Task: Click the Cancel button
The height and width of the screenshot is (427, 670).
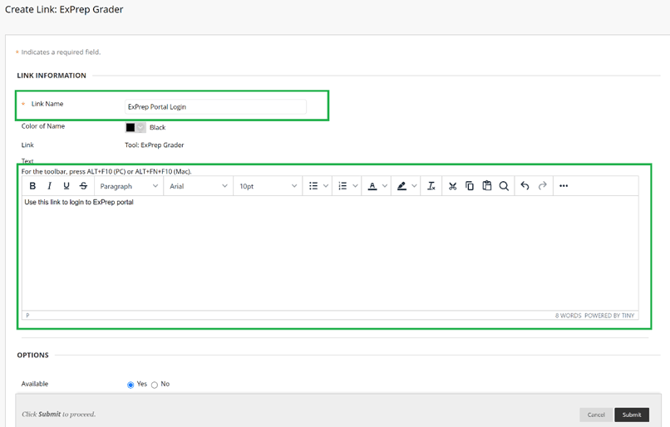Action: [596, 415]
